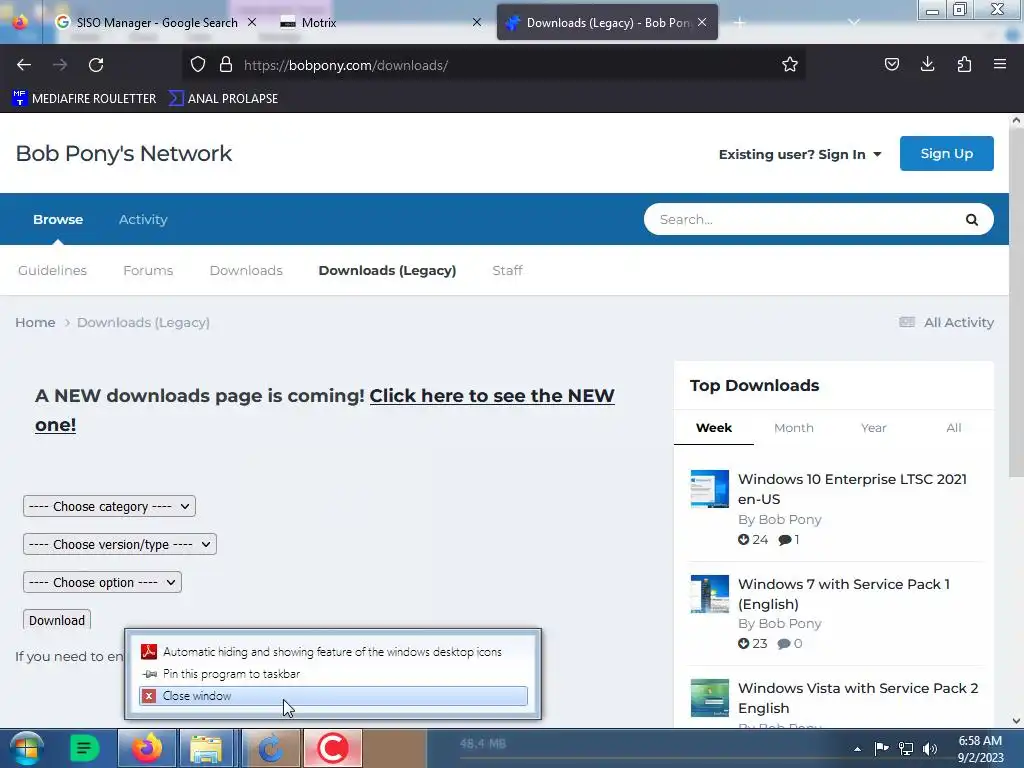The image size is (1024, 768).
Task: Open the volume speaker tray icon
Action: tap(930, 749)
